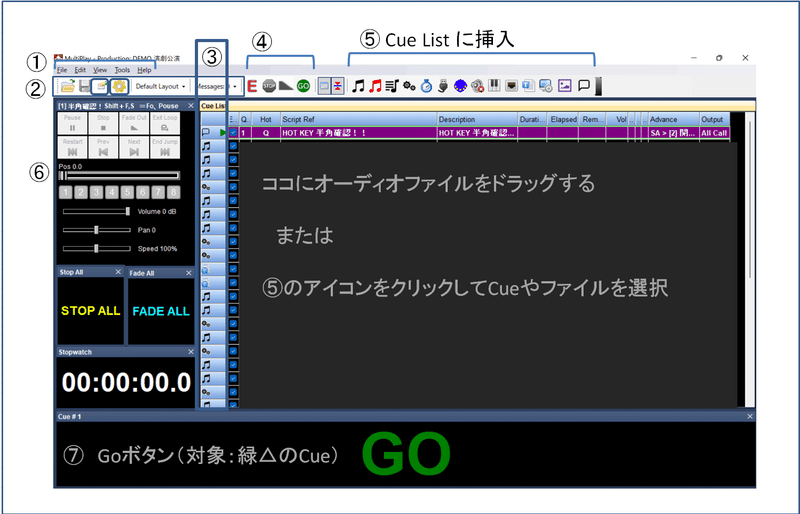This screenshot has height=514, width=800.
Task: Click the yellow STOP ALL button
Action: point(90,311)
